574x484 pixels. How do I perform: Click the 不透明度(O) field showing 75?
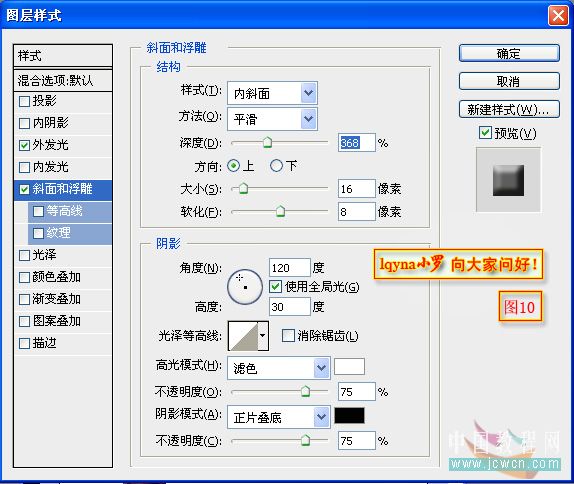[357, 392]
